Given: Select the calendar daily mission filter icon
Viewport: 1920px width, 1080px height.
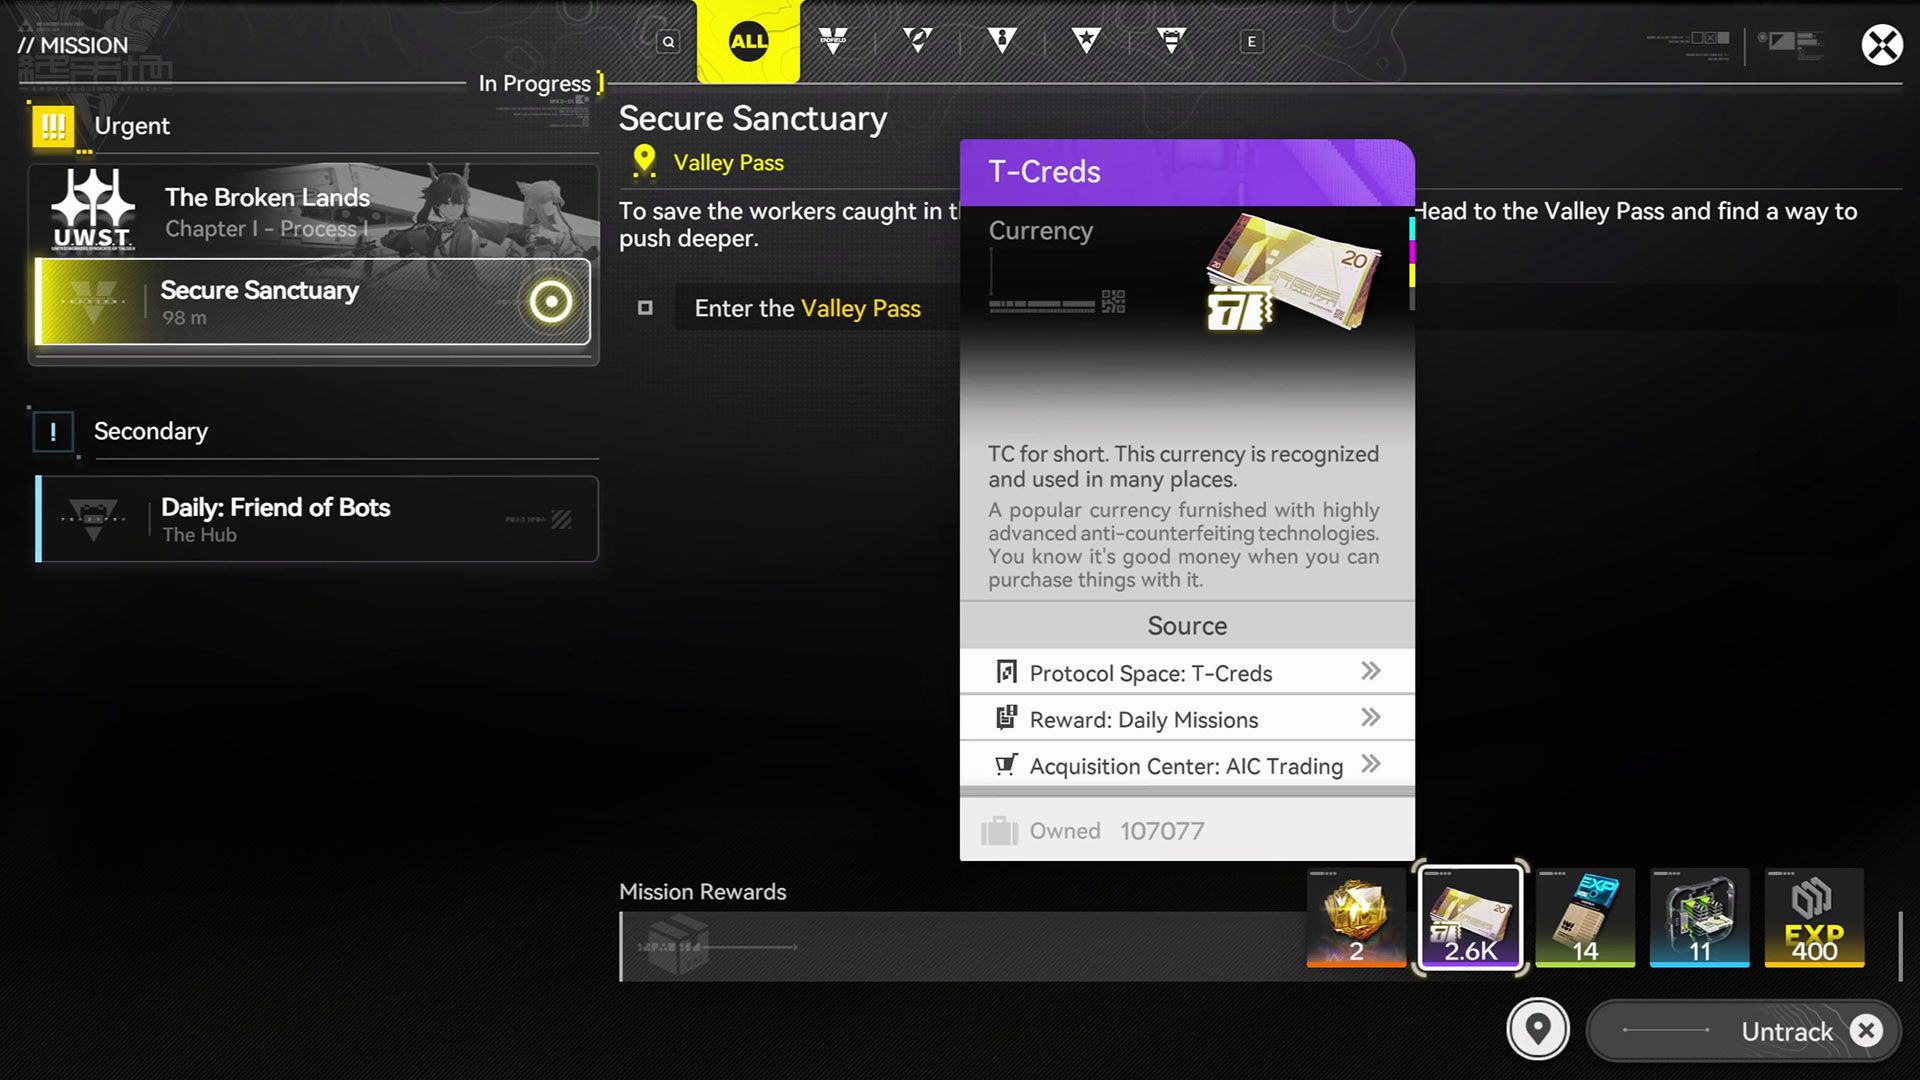Looking at the screenshot, I should pos(1171,41).
